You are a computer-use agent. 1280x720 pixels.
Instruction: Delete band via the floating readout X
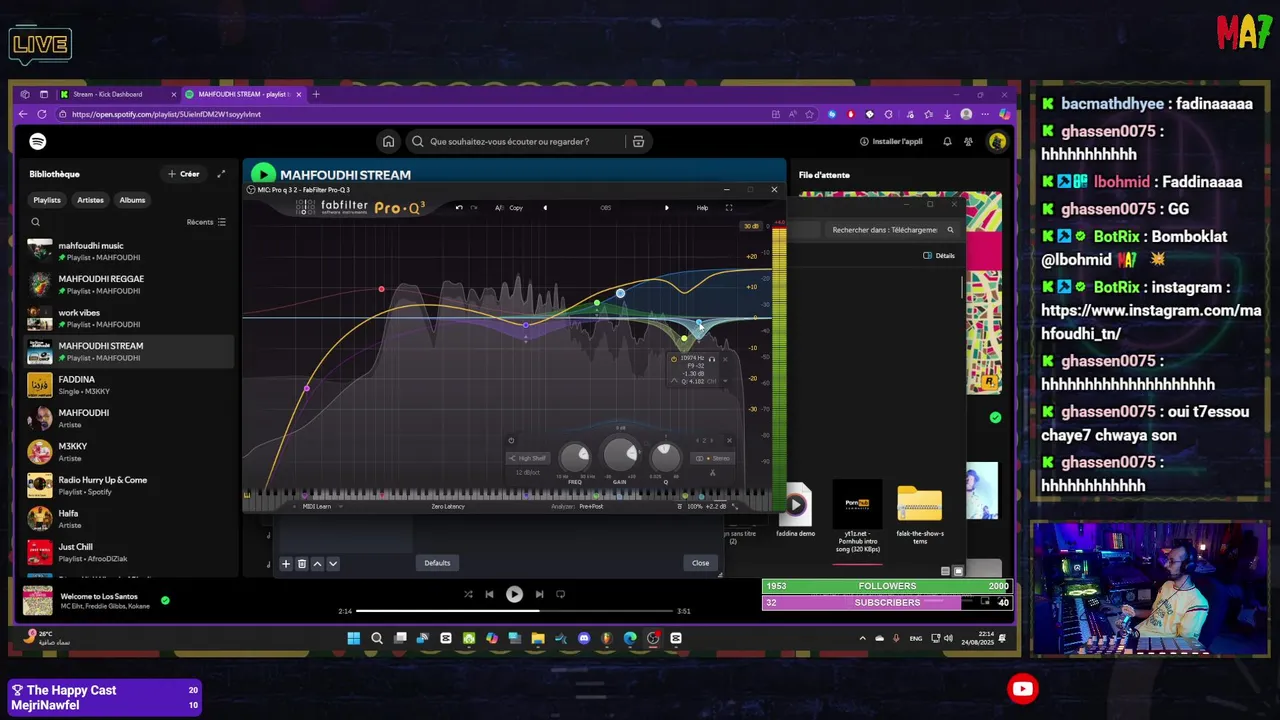[x=725, y=359]
